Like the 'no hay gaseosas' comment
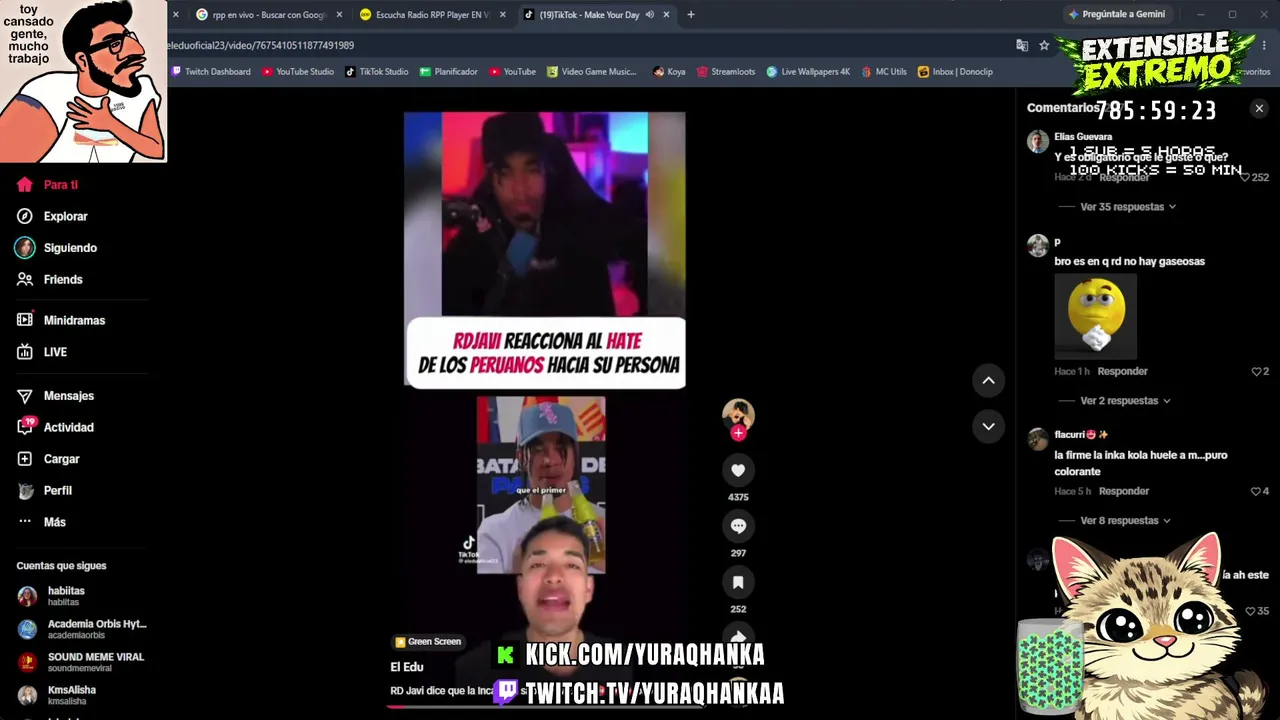The height and width of the screenshot is (720, 1280). (x=1257, y=371)
